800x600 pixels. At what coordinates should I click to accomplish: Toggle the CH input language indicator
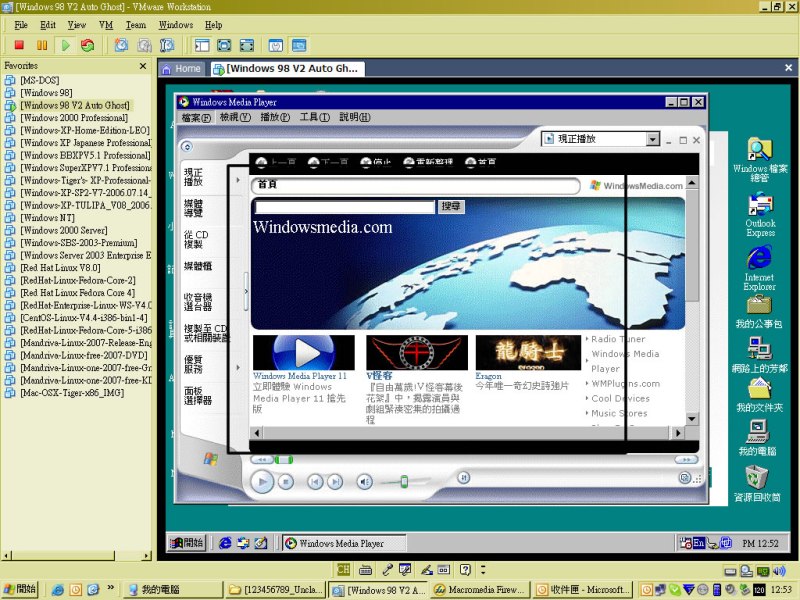(343, 569)
